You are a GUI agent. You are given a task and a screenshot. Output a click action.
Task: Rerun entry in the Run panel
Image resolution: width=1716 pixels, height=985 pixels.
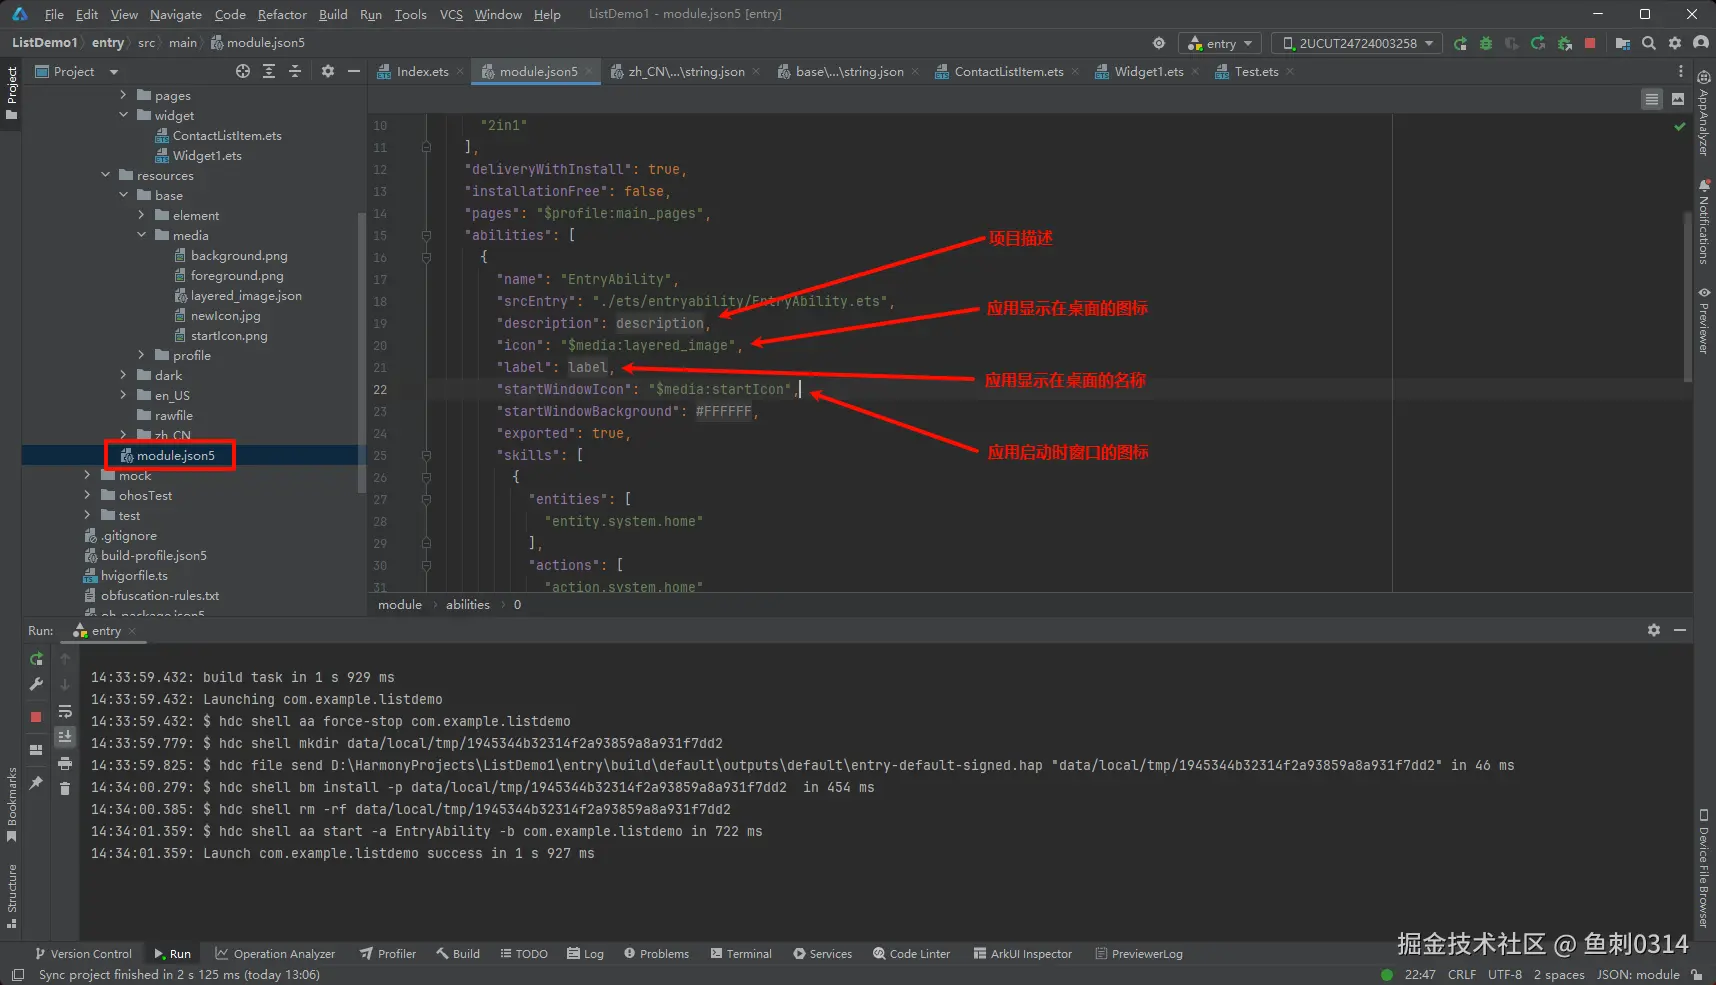tap(36, 659)
